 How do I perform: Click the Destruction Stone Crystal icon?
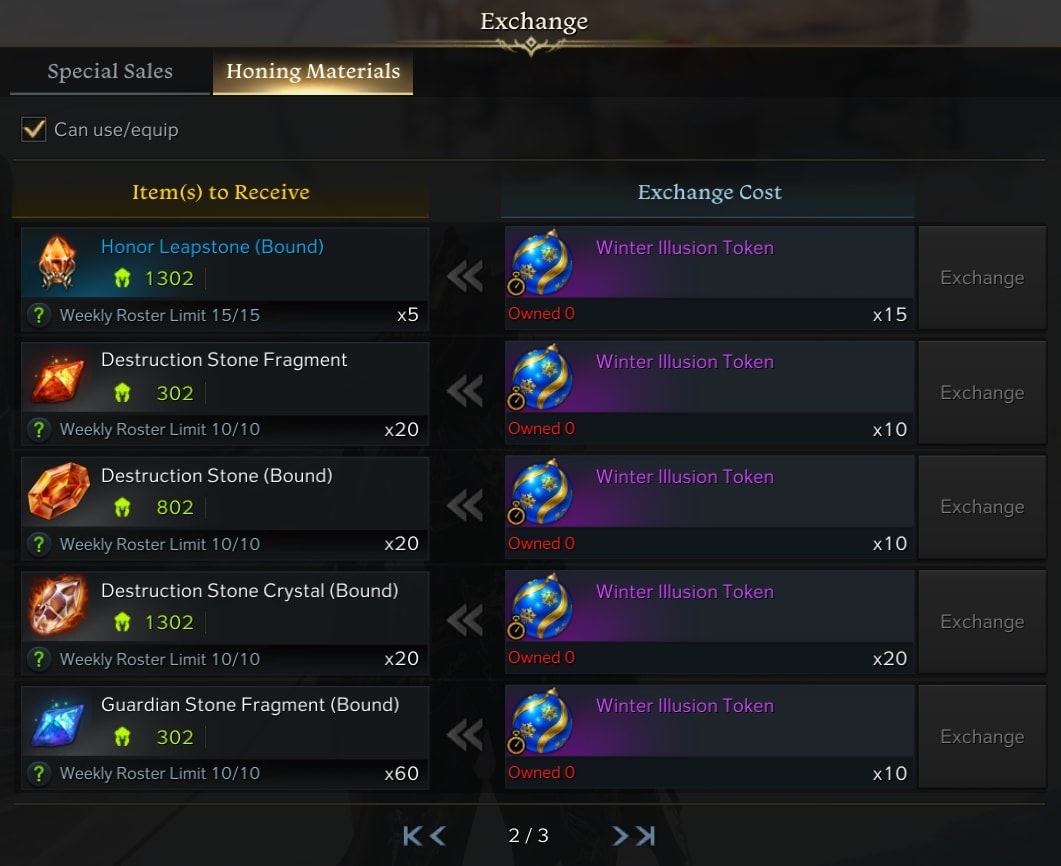click(58, 606)
